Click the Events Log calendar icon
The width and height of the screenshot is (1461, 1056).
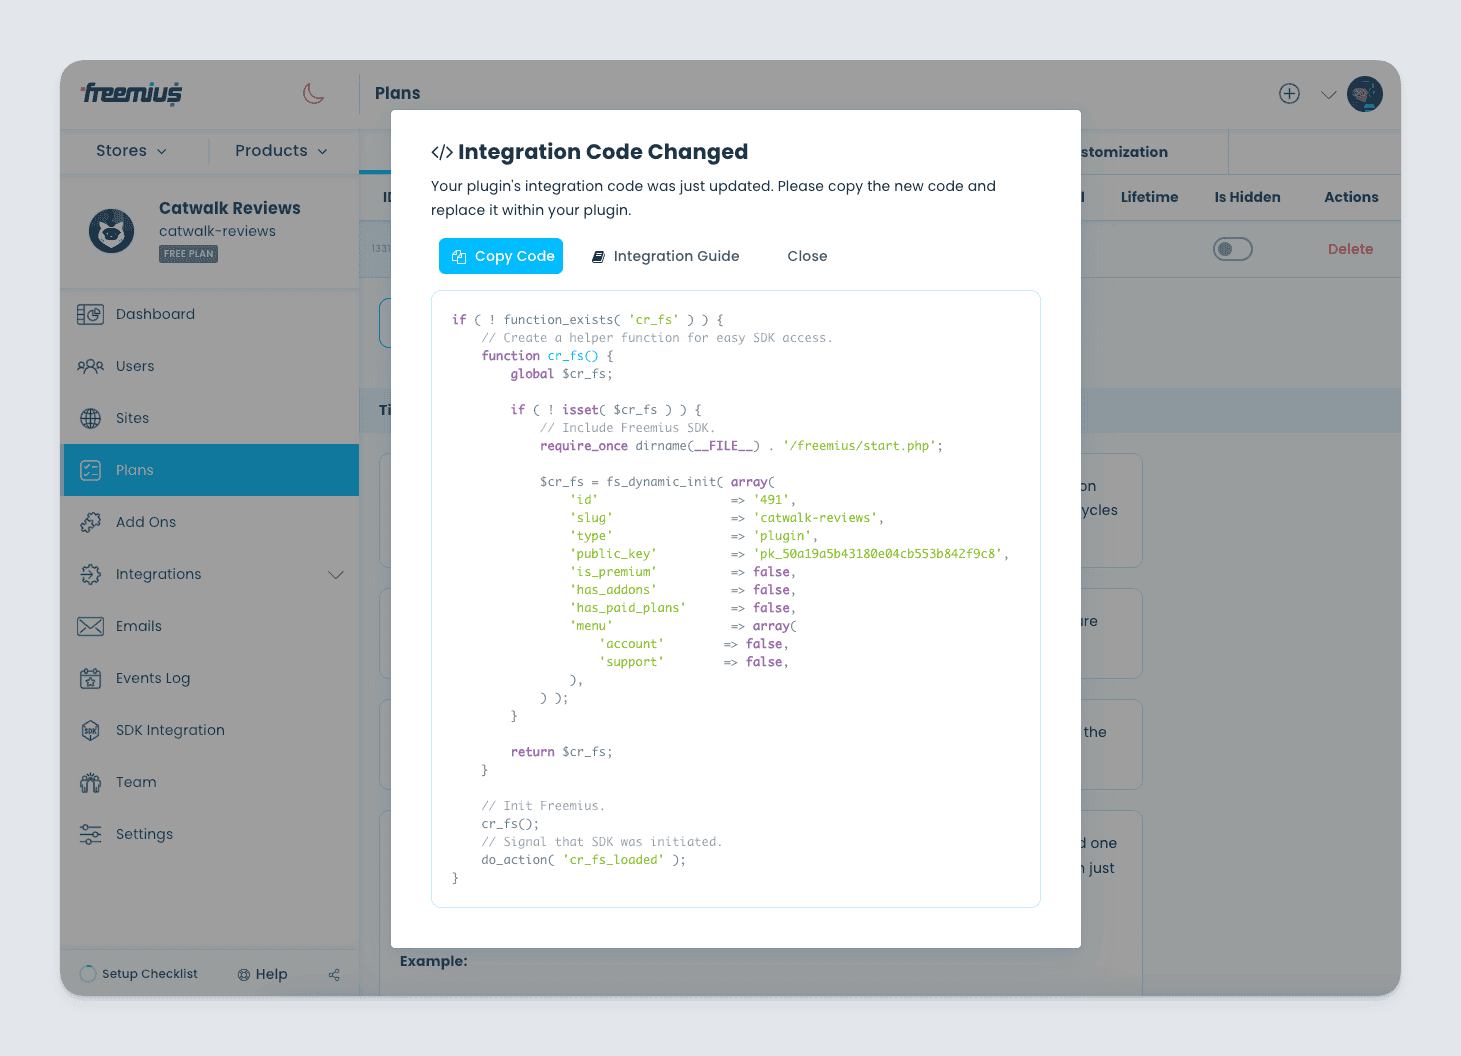pyautogui.click(x=90, y=678)
